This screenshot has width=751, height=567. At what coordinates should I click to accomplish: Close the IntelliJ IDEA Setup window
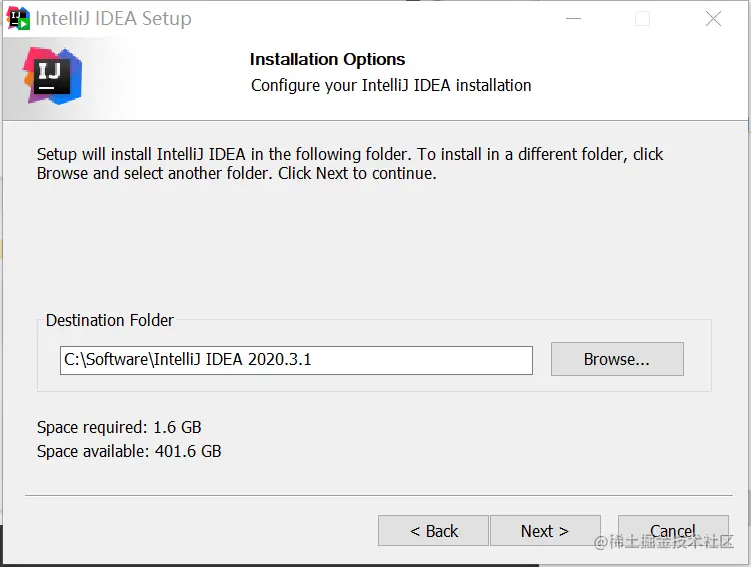[x=713, y=19]
